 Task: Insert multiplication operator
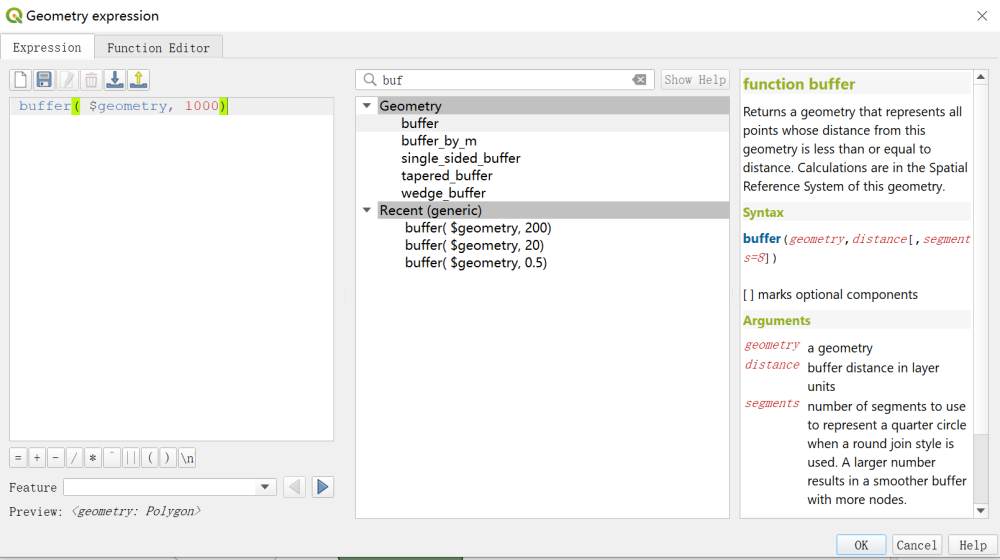pyautogui.click(x=93, y=458)
